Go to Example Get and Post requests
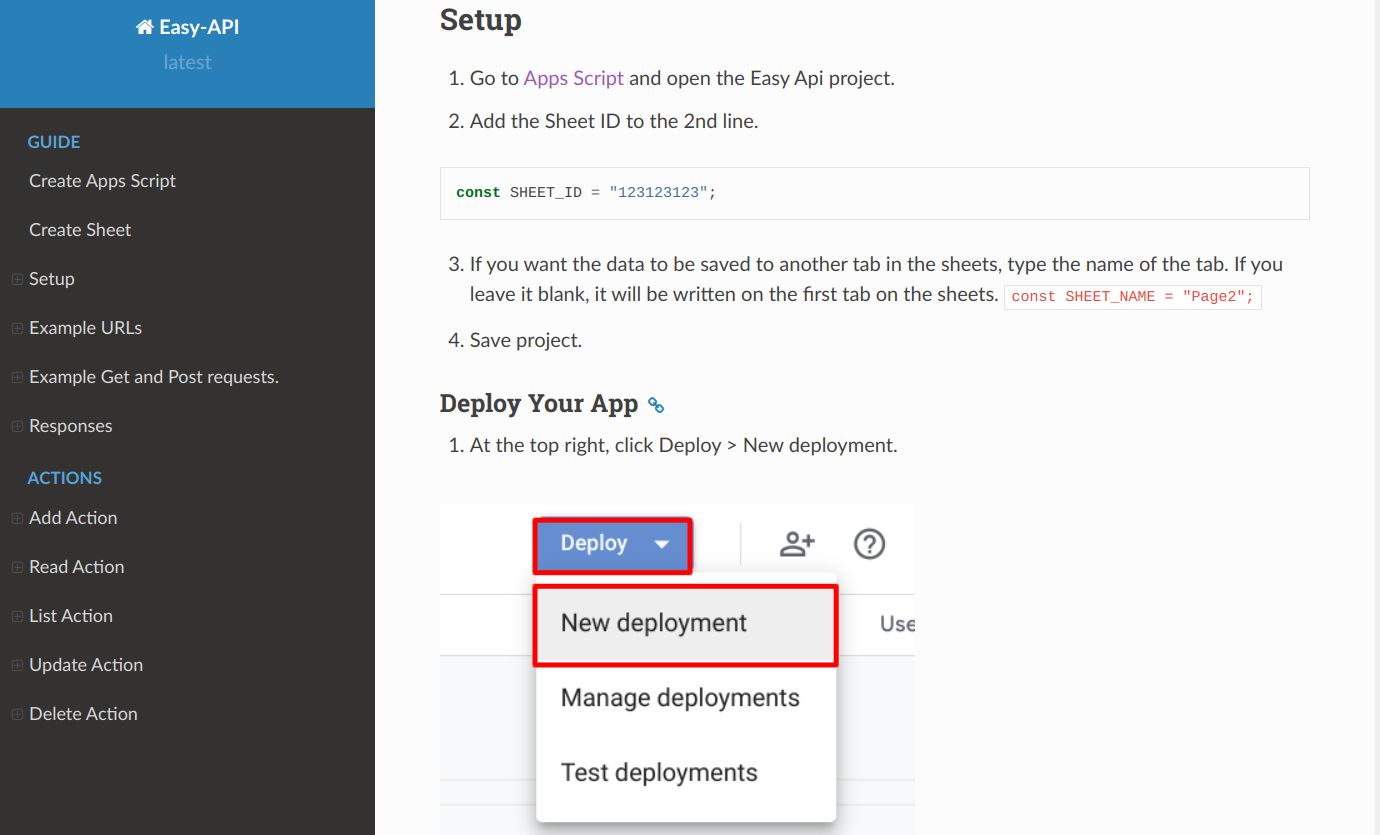Viewport: 1380px width, 835px height. point(154,377)
